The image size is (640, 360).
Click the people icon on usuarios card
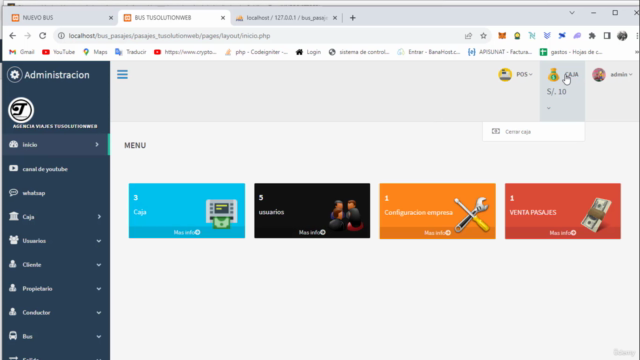346,215
